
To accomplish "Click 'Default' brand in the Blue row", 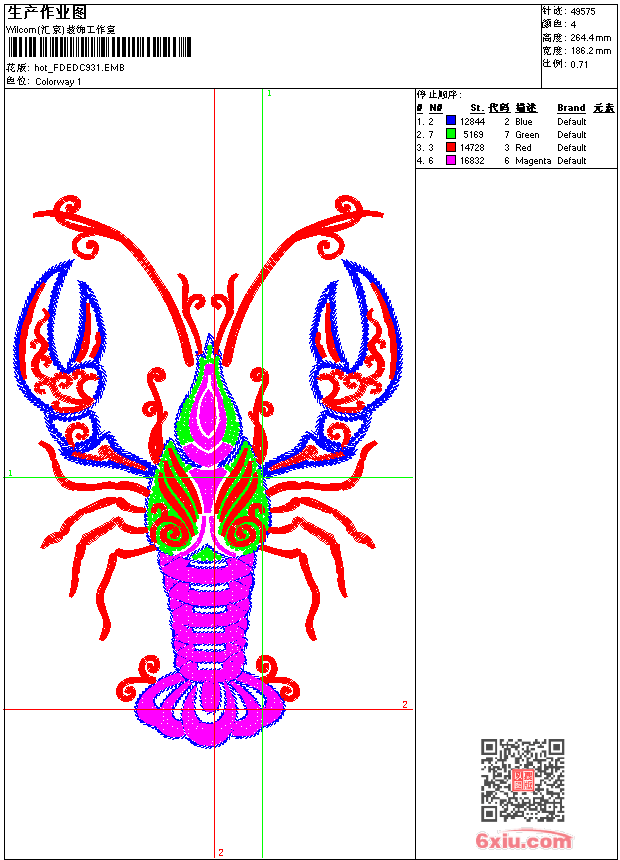I will click(572, 121).
